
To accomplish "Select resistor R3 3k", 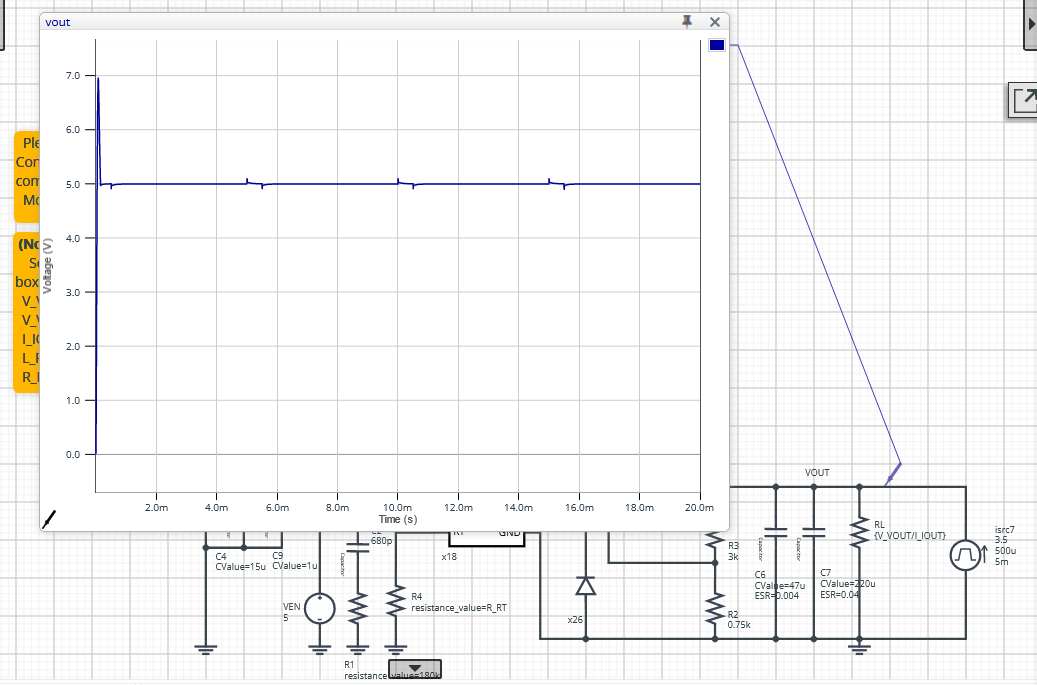I will 715,541.
